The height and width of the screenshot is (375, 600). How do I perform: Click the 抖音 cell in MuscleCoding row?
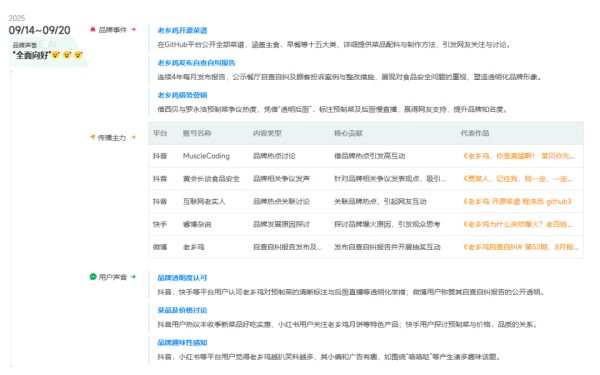[x=160, y=156]
